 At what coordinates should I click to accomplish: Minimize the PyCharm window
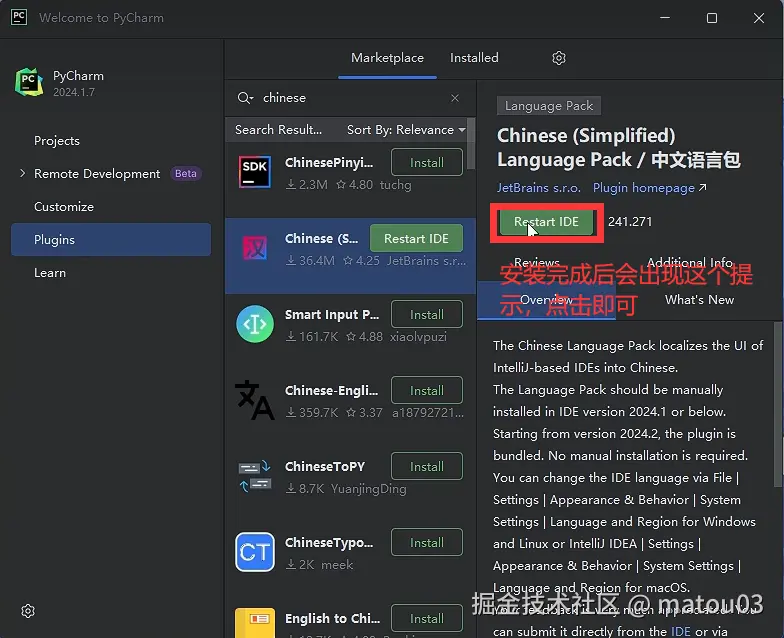(x=664, y=18)
